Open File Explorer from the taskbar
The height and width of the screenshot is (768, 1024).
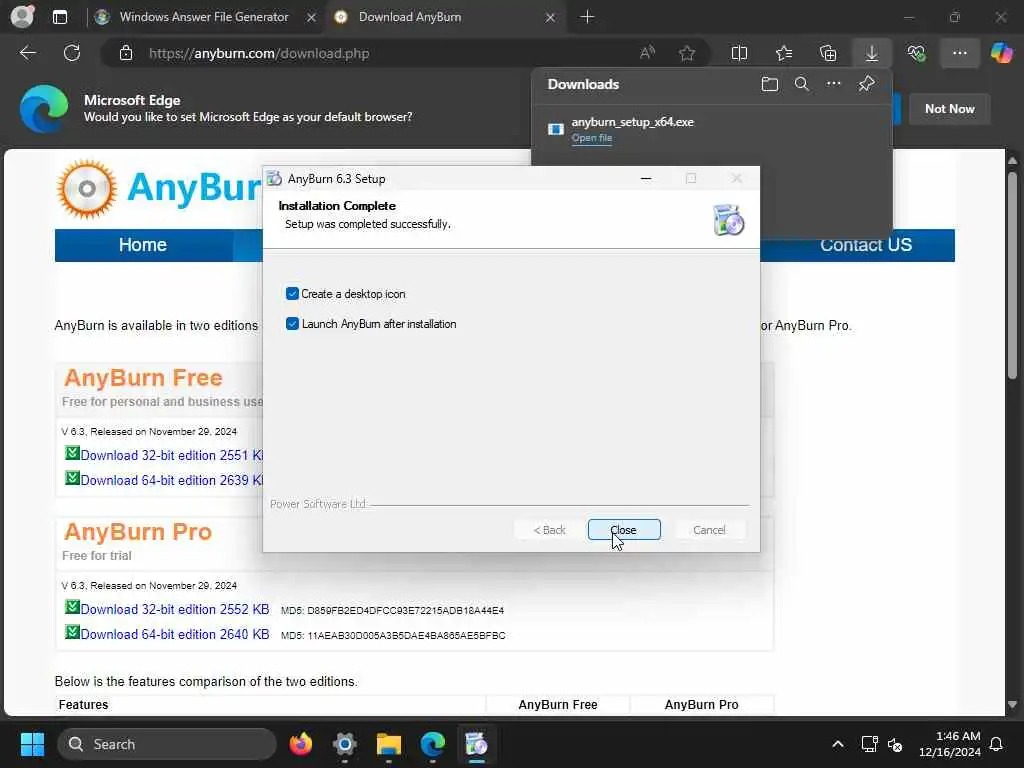click(389, 744)
